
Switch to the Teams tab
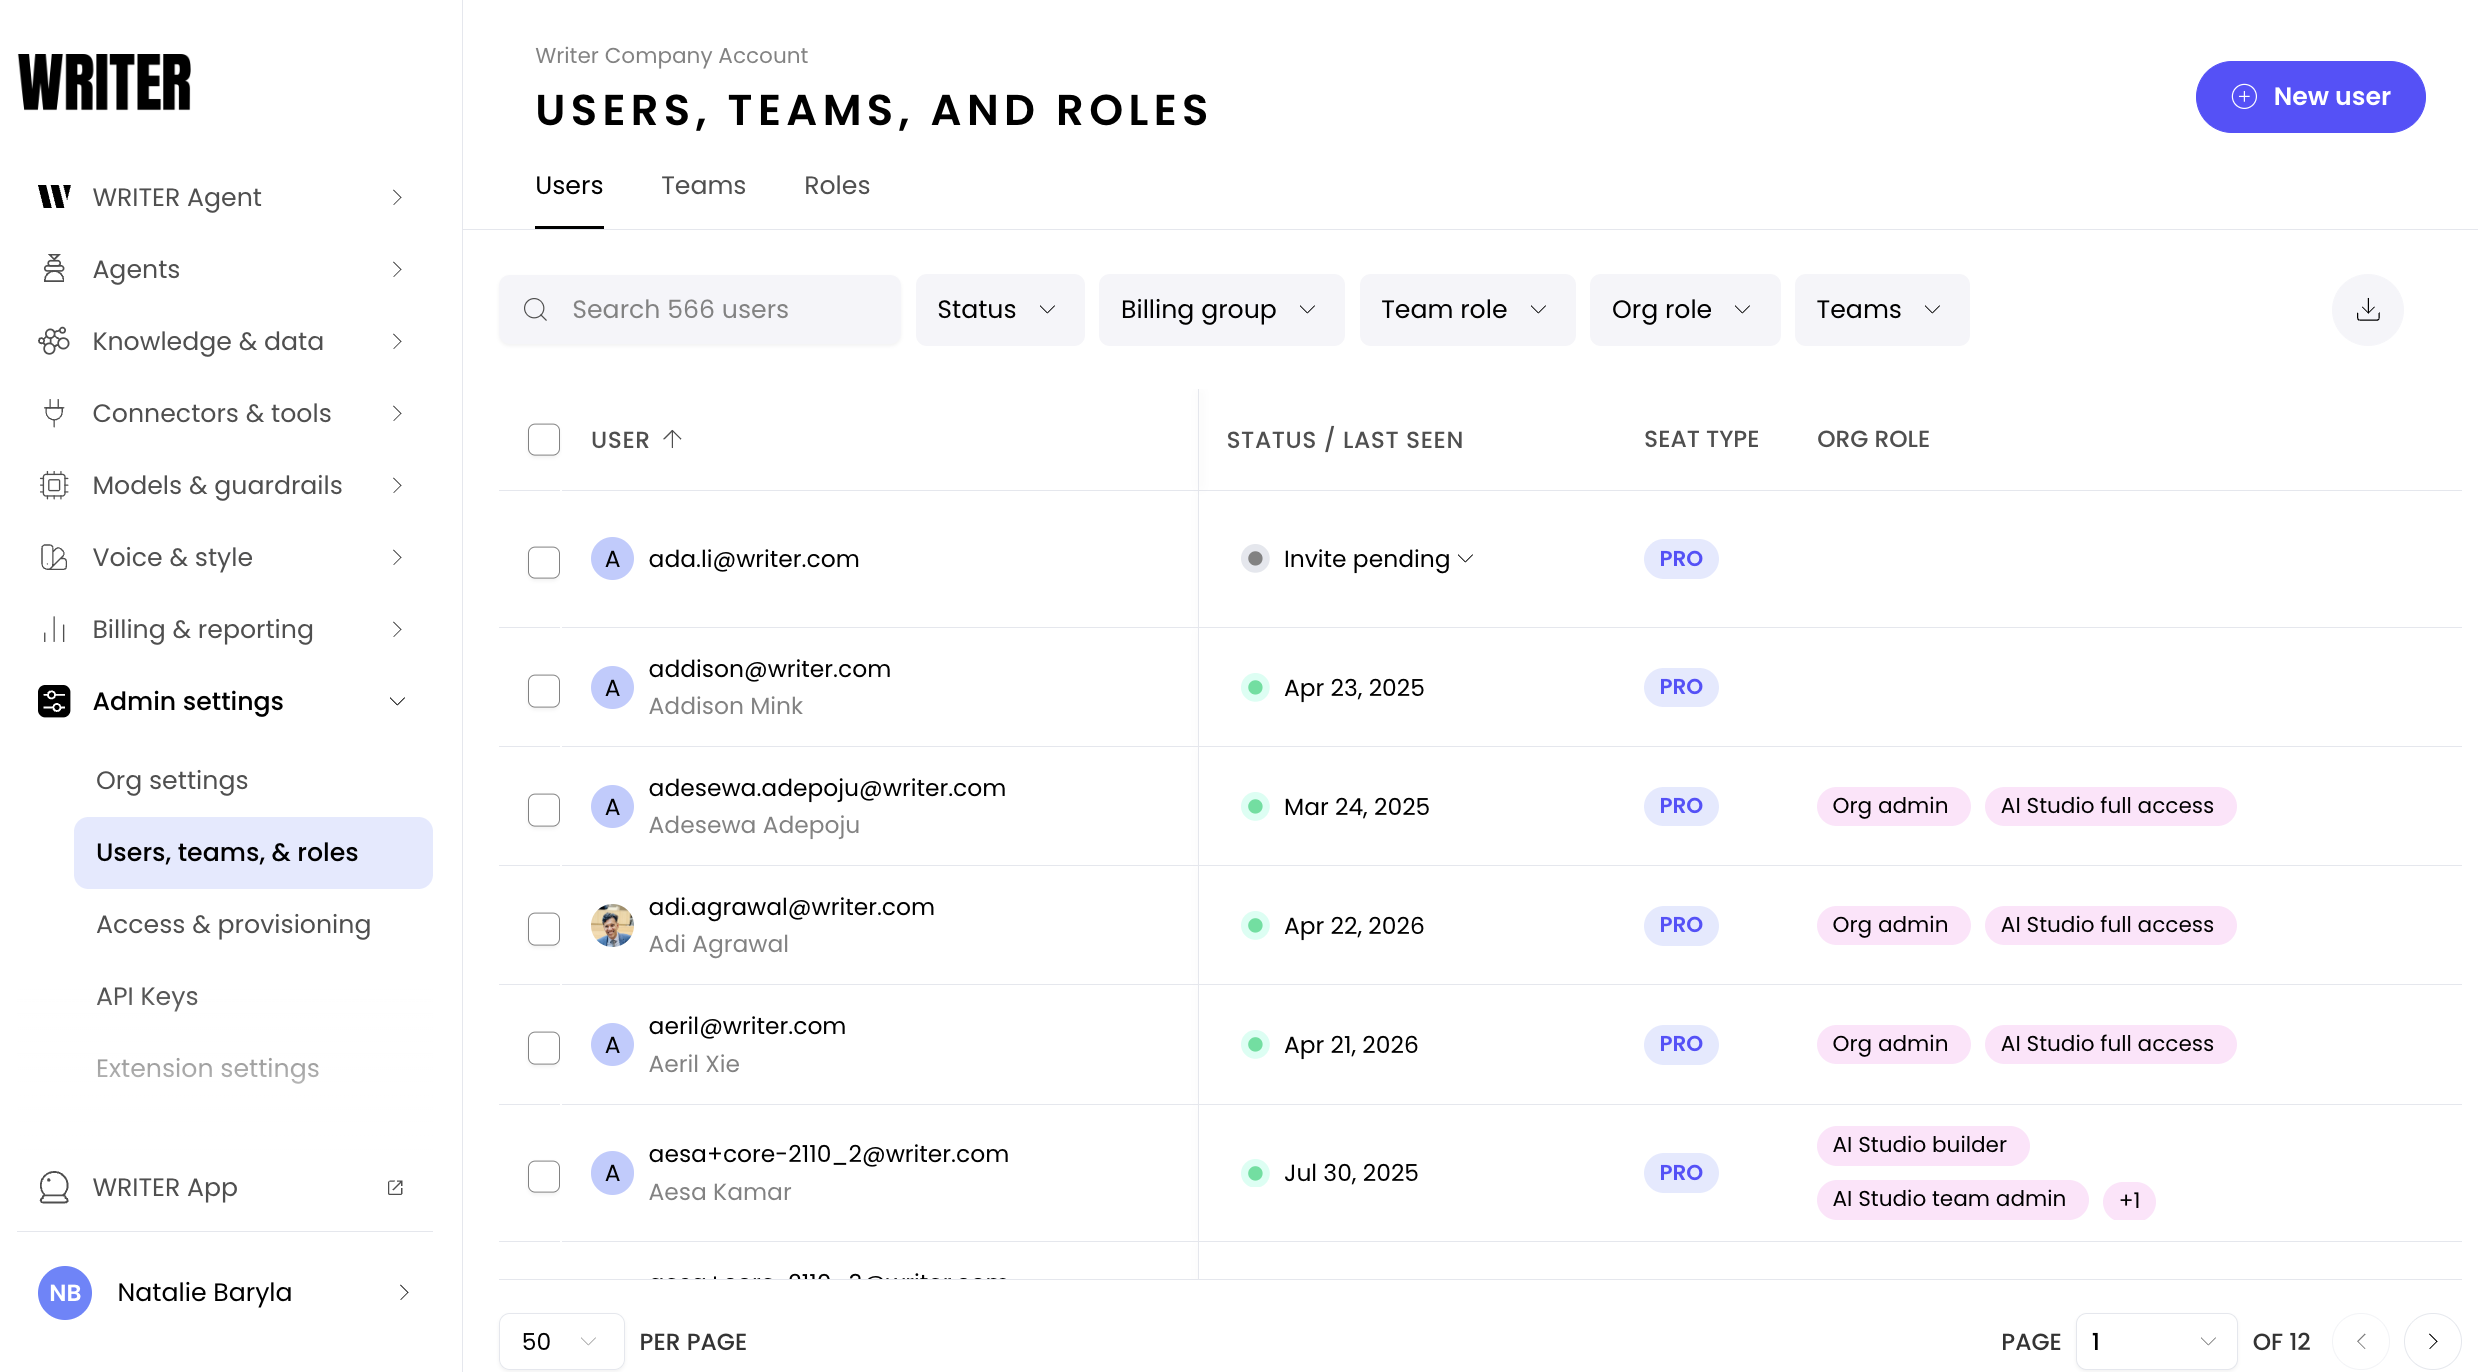pos(703,186)
